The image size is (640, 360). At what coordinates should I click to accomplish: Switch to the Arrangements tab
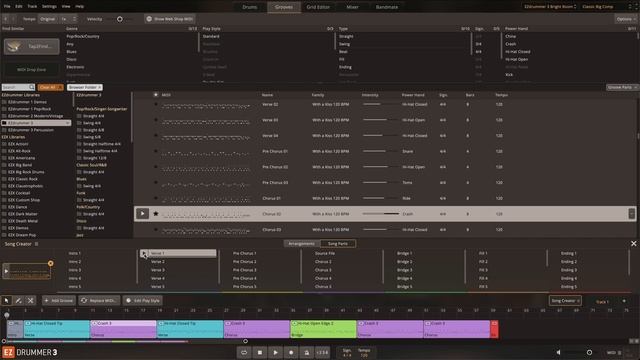(x=302, y=244)
